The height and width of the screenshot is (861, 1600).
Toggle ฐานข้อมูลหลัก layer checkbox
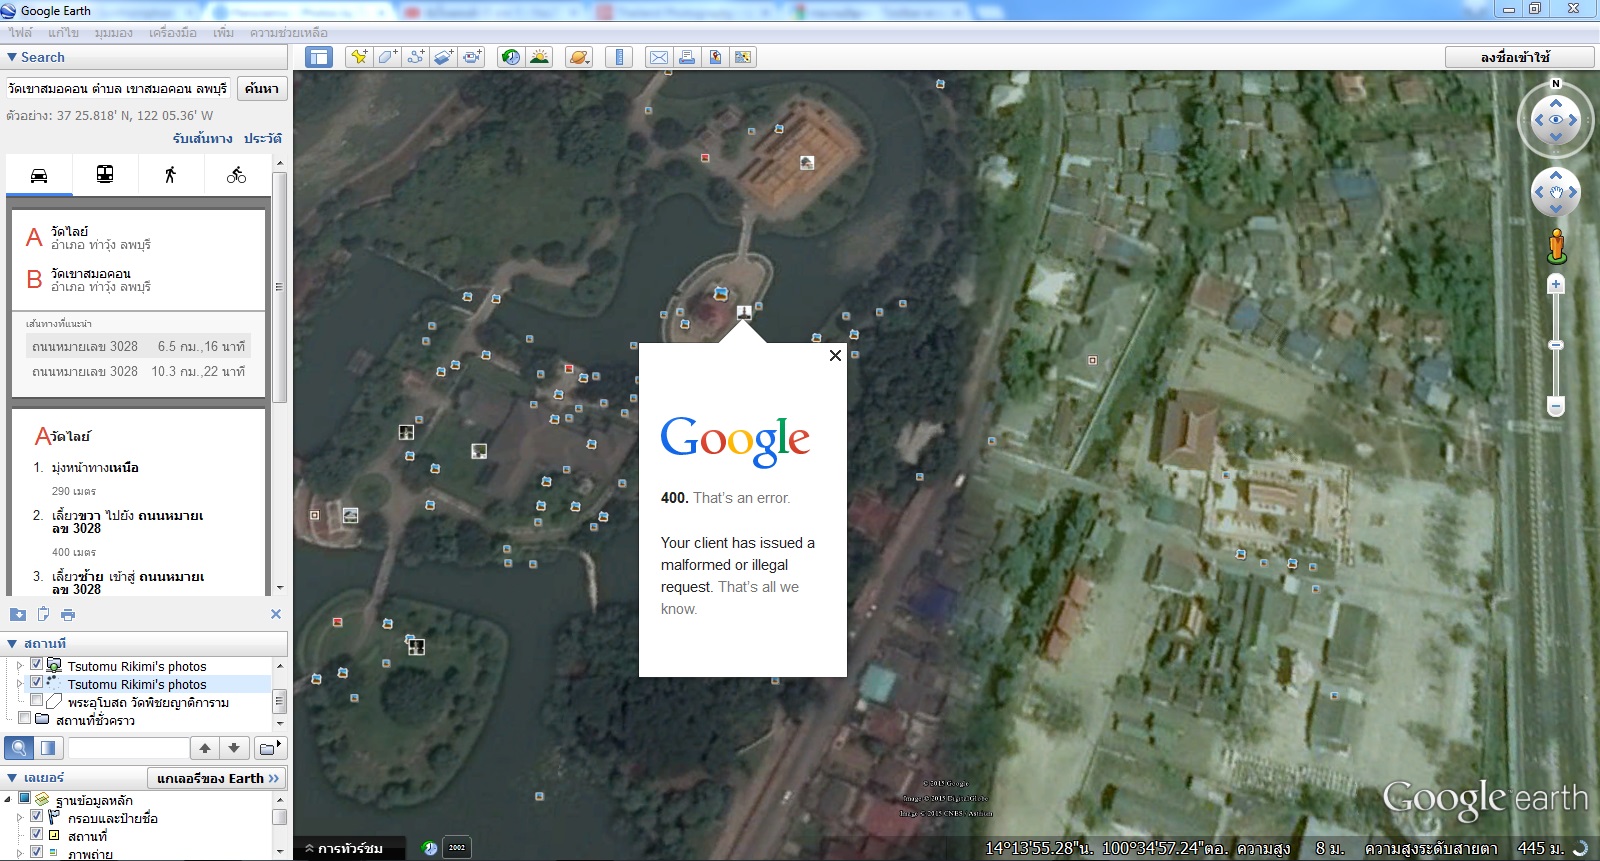24,798
